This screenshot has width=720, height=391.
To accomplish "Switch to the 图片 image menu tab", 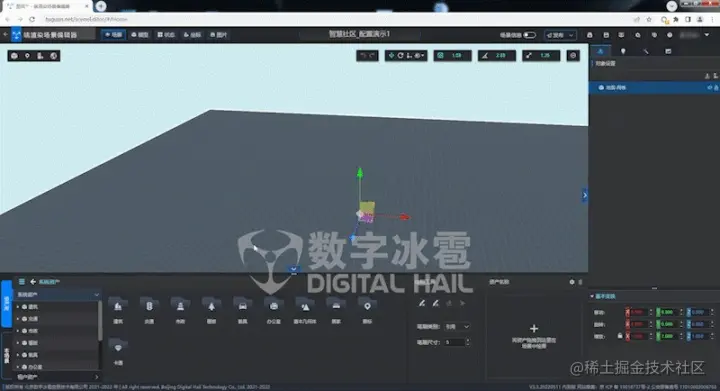I will (x=219, y=35).
